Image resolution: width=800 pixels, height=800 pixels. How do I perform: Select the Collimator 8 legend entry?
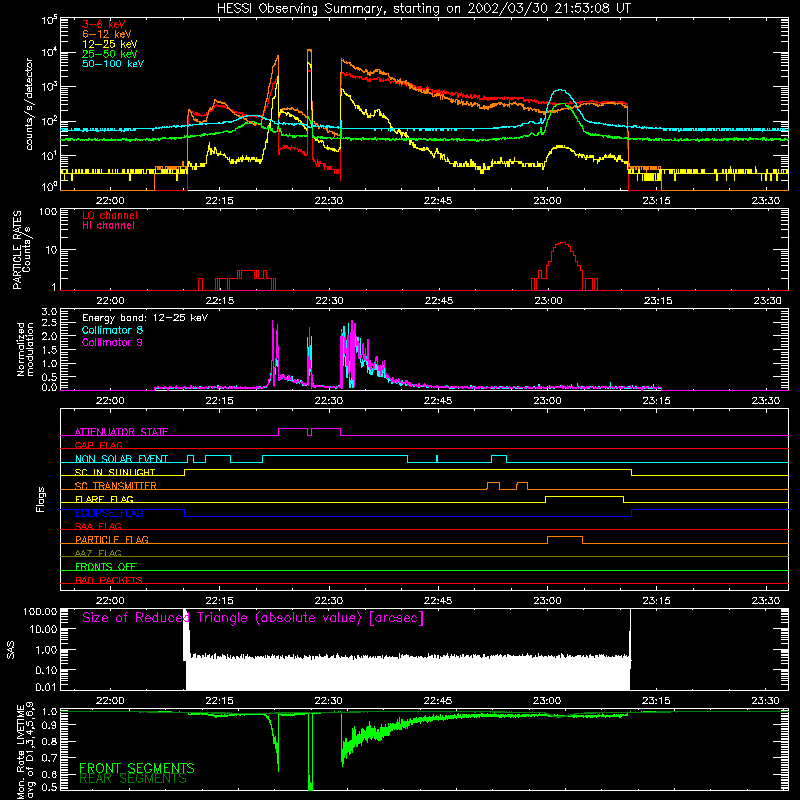[x=112, y=331]
